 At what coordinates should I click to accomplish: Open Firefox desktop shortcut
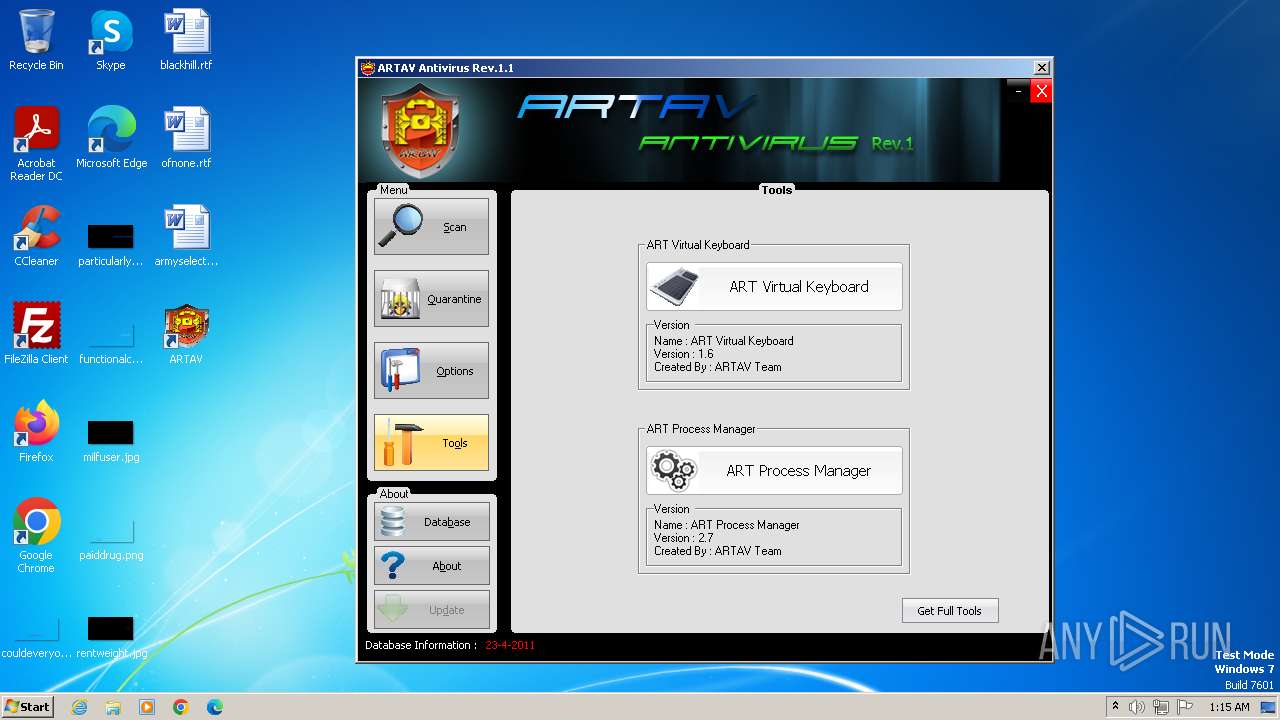36,432
